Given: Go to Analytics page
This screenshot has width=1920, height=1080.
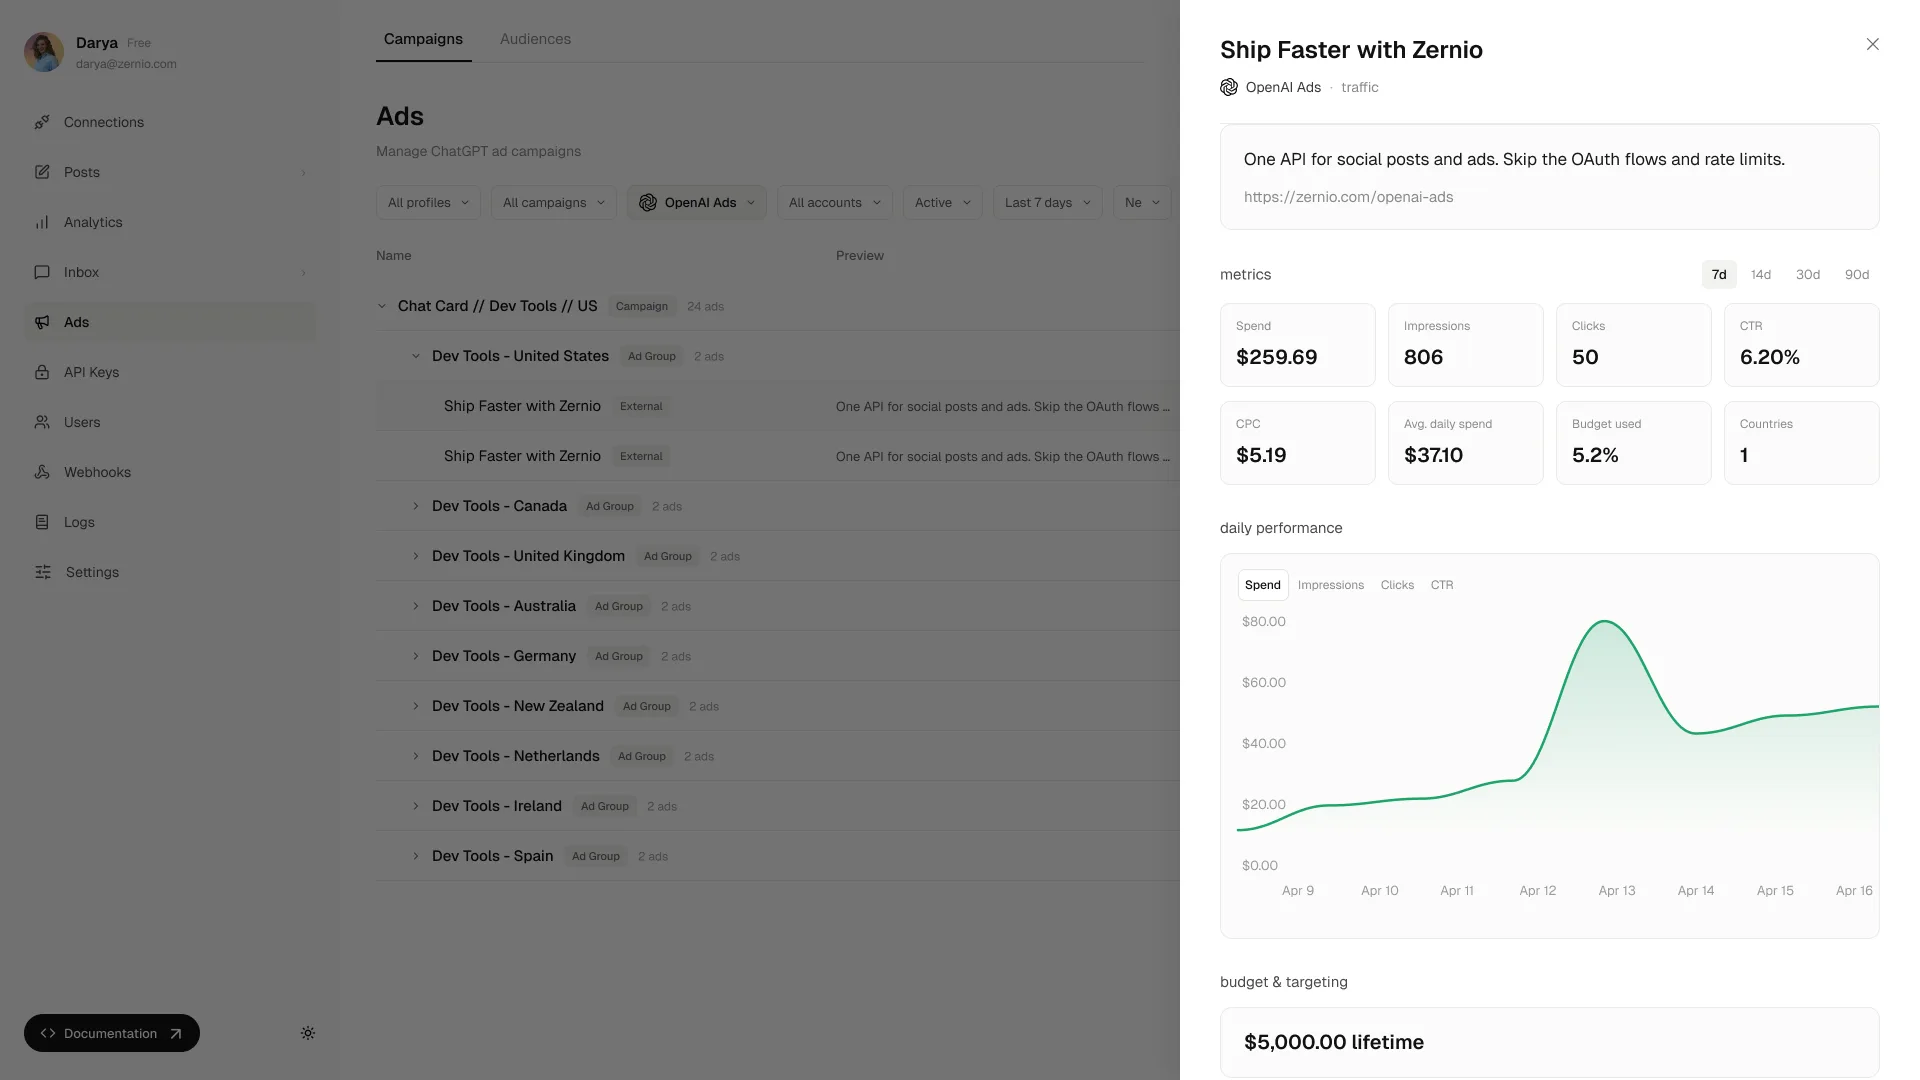Looking at the screenshot, I should [x=170, y=222].
